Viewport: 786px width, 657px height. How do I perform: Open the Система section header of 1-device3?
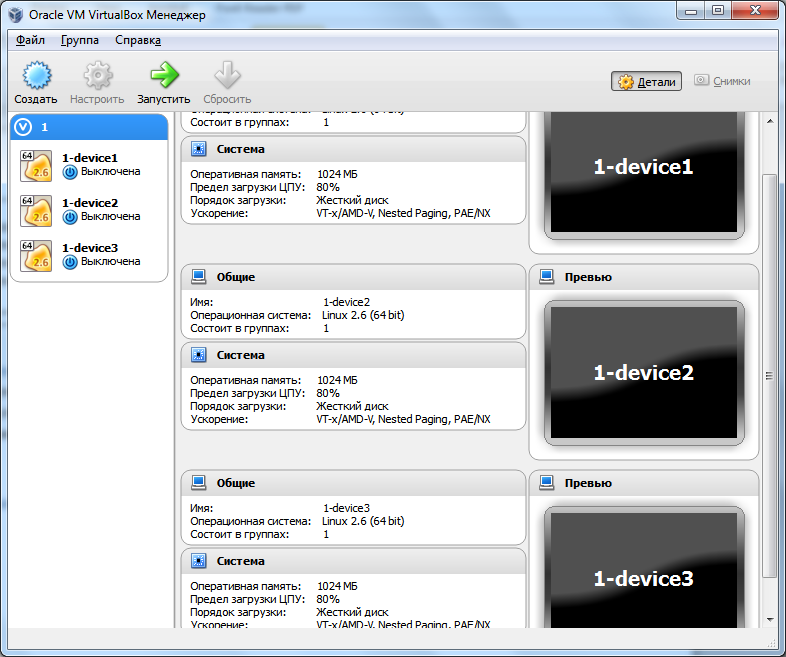(353, 561)
